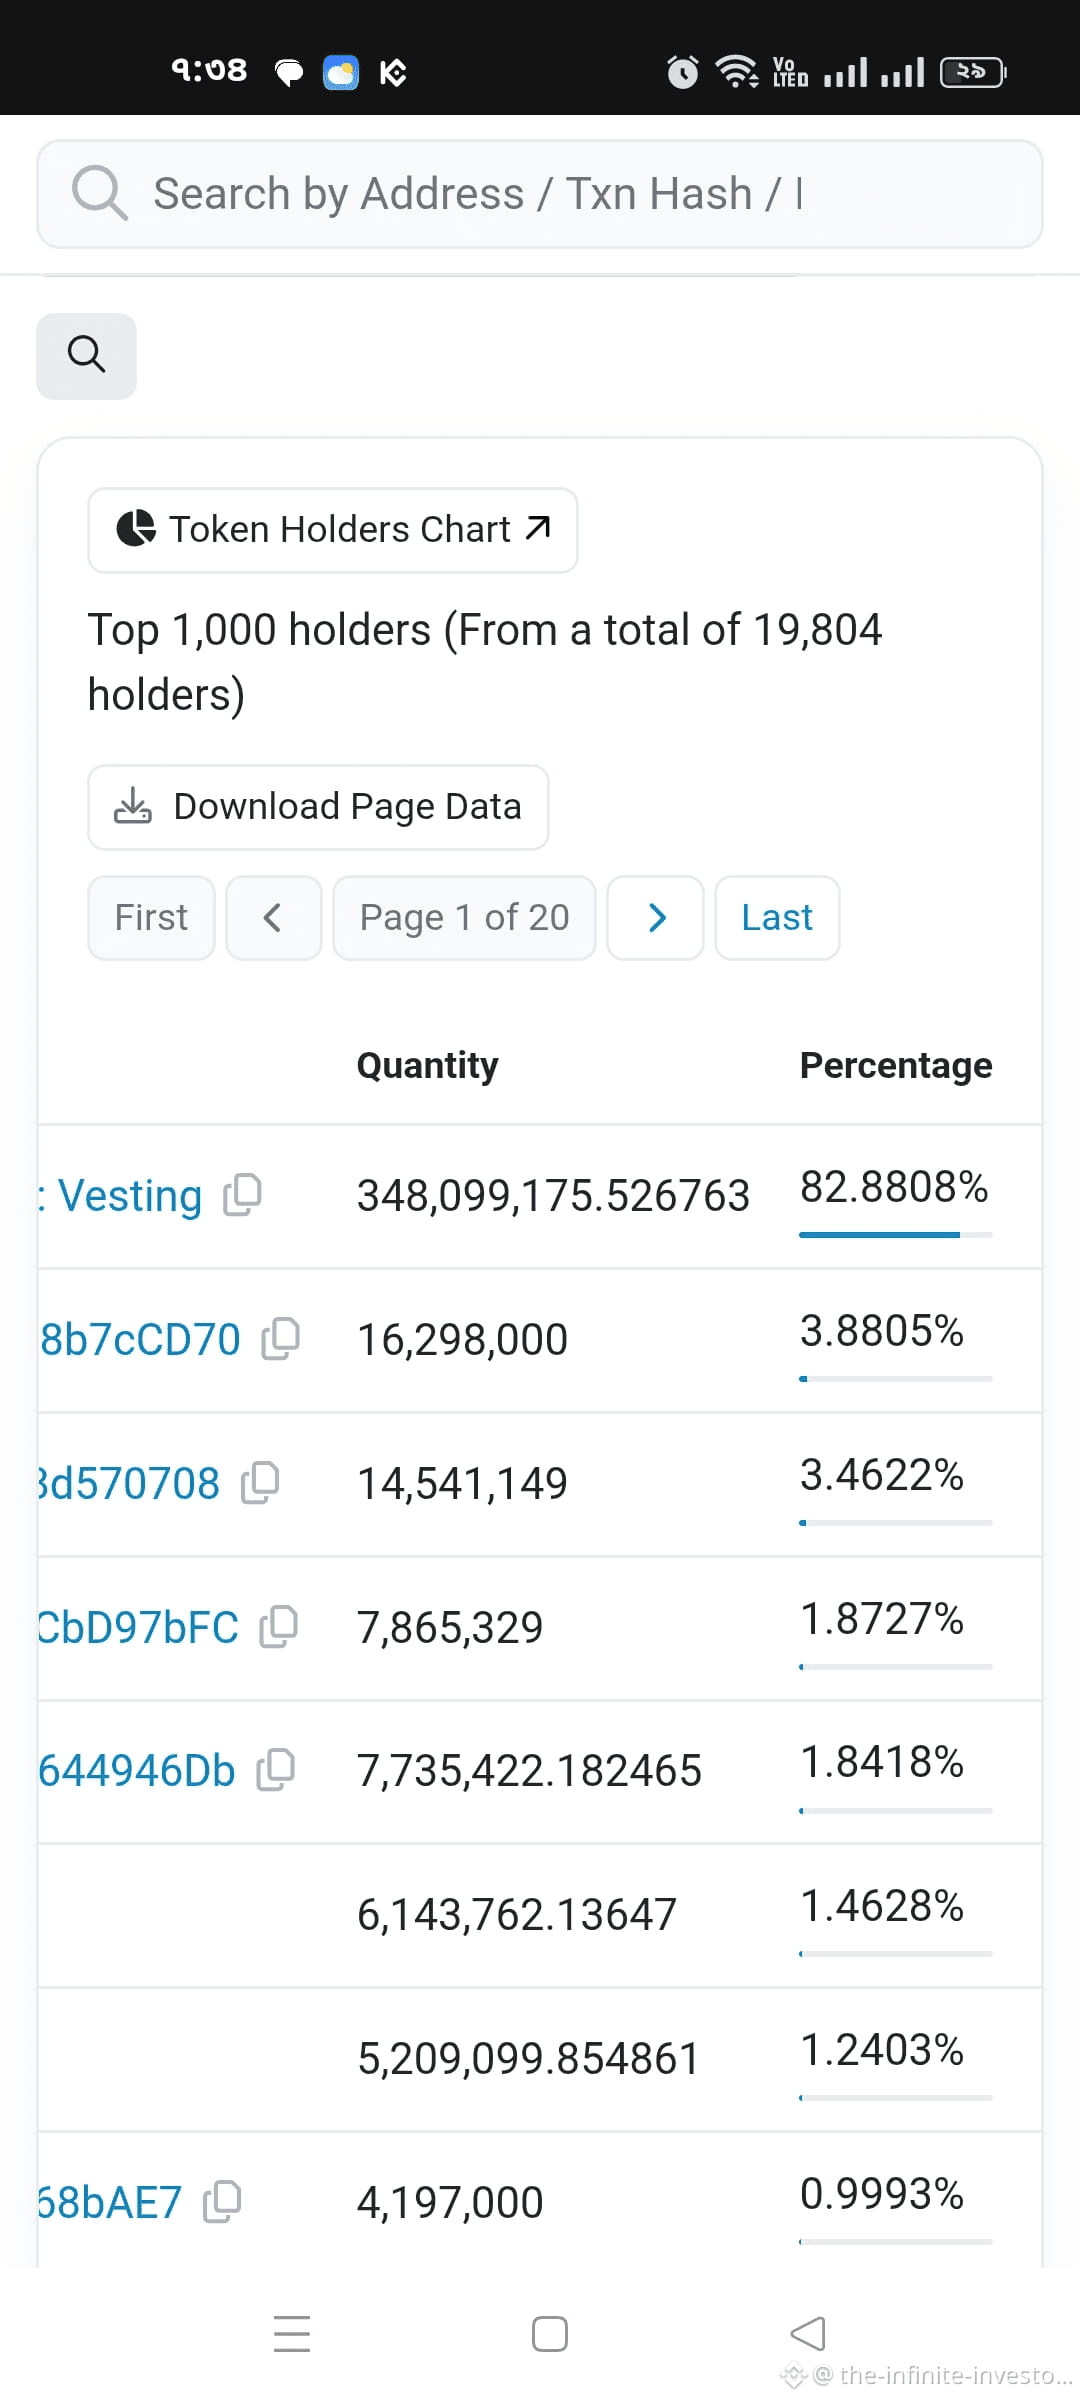Download Page Data of holders

click(x=318, y=807)
